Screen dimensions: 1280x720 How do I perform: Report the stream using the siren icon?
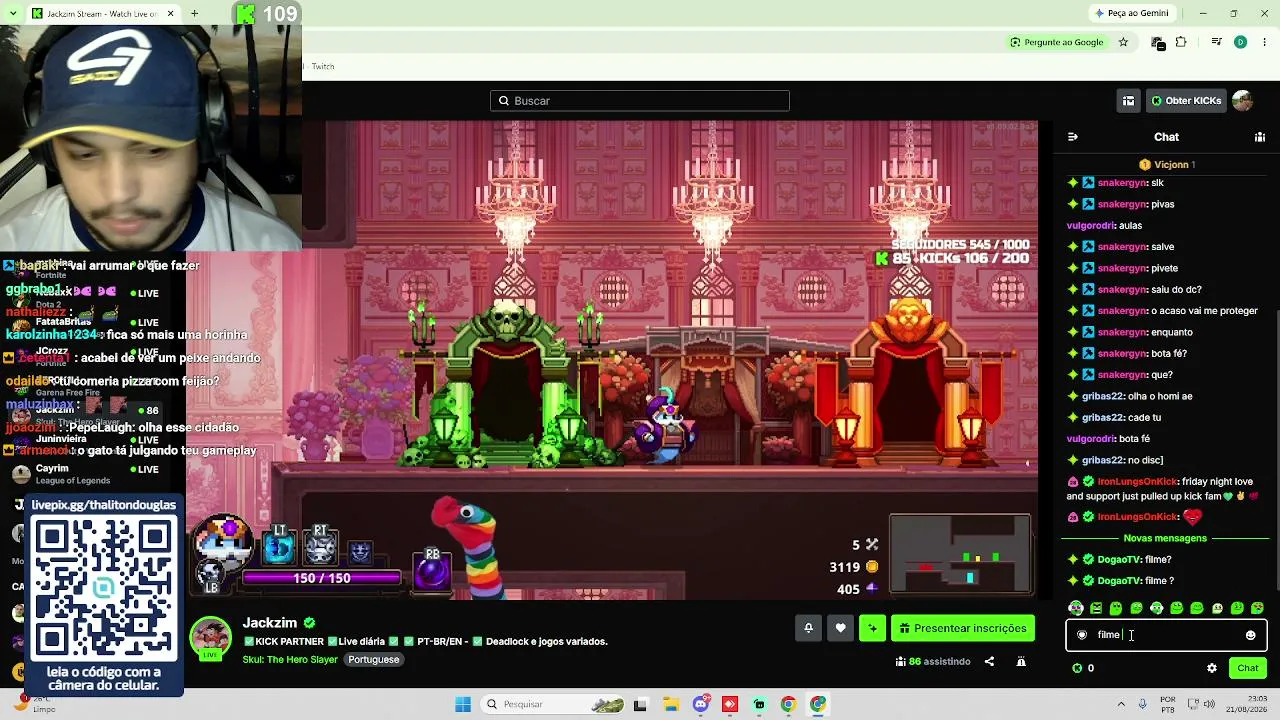point(1021,661)
